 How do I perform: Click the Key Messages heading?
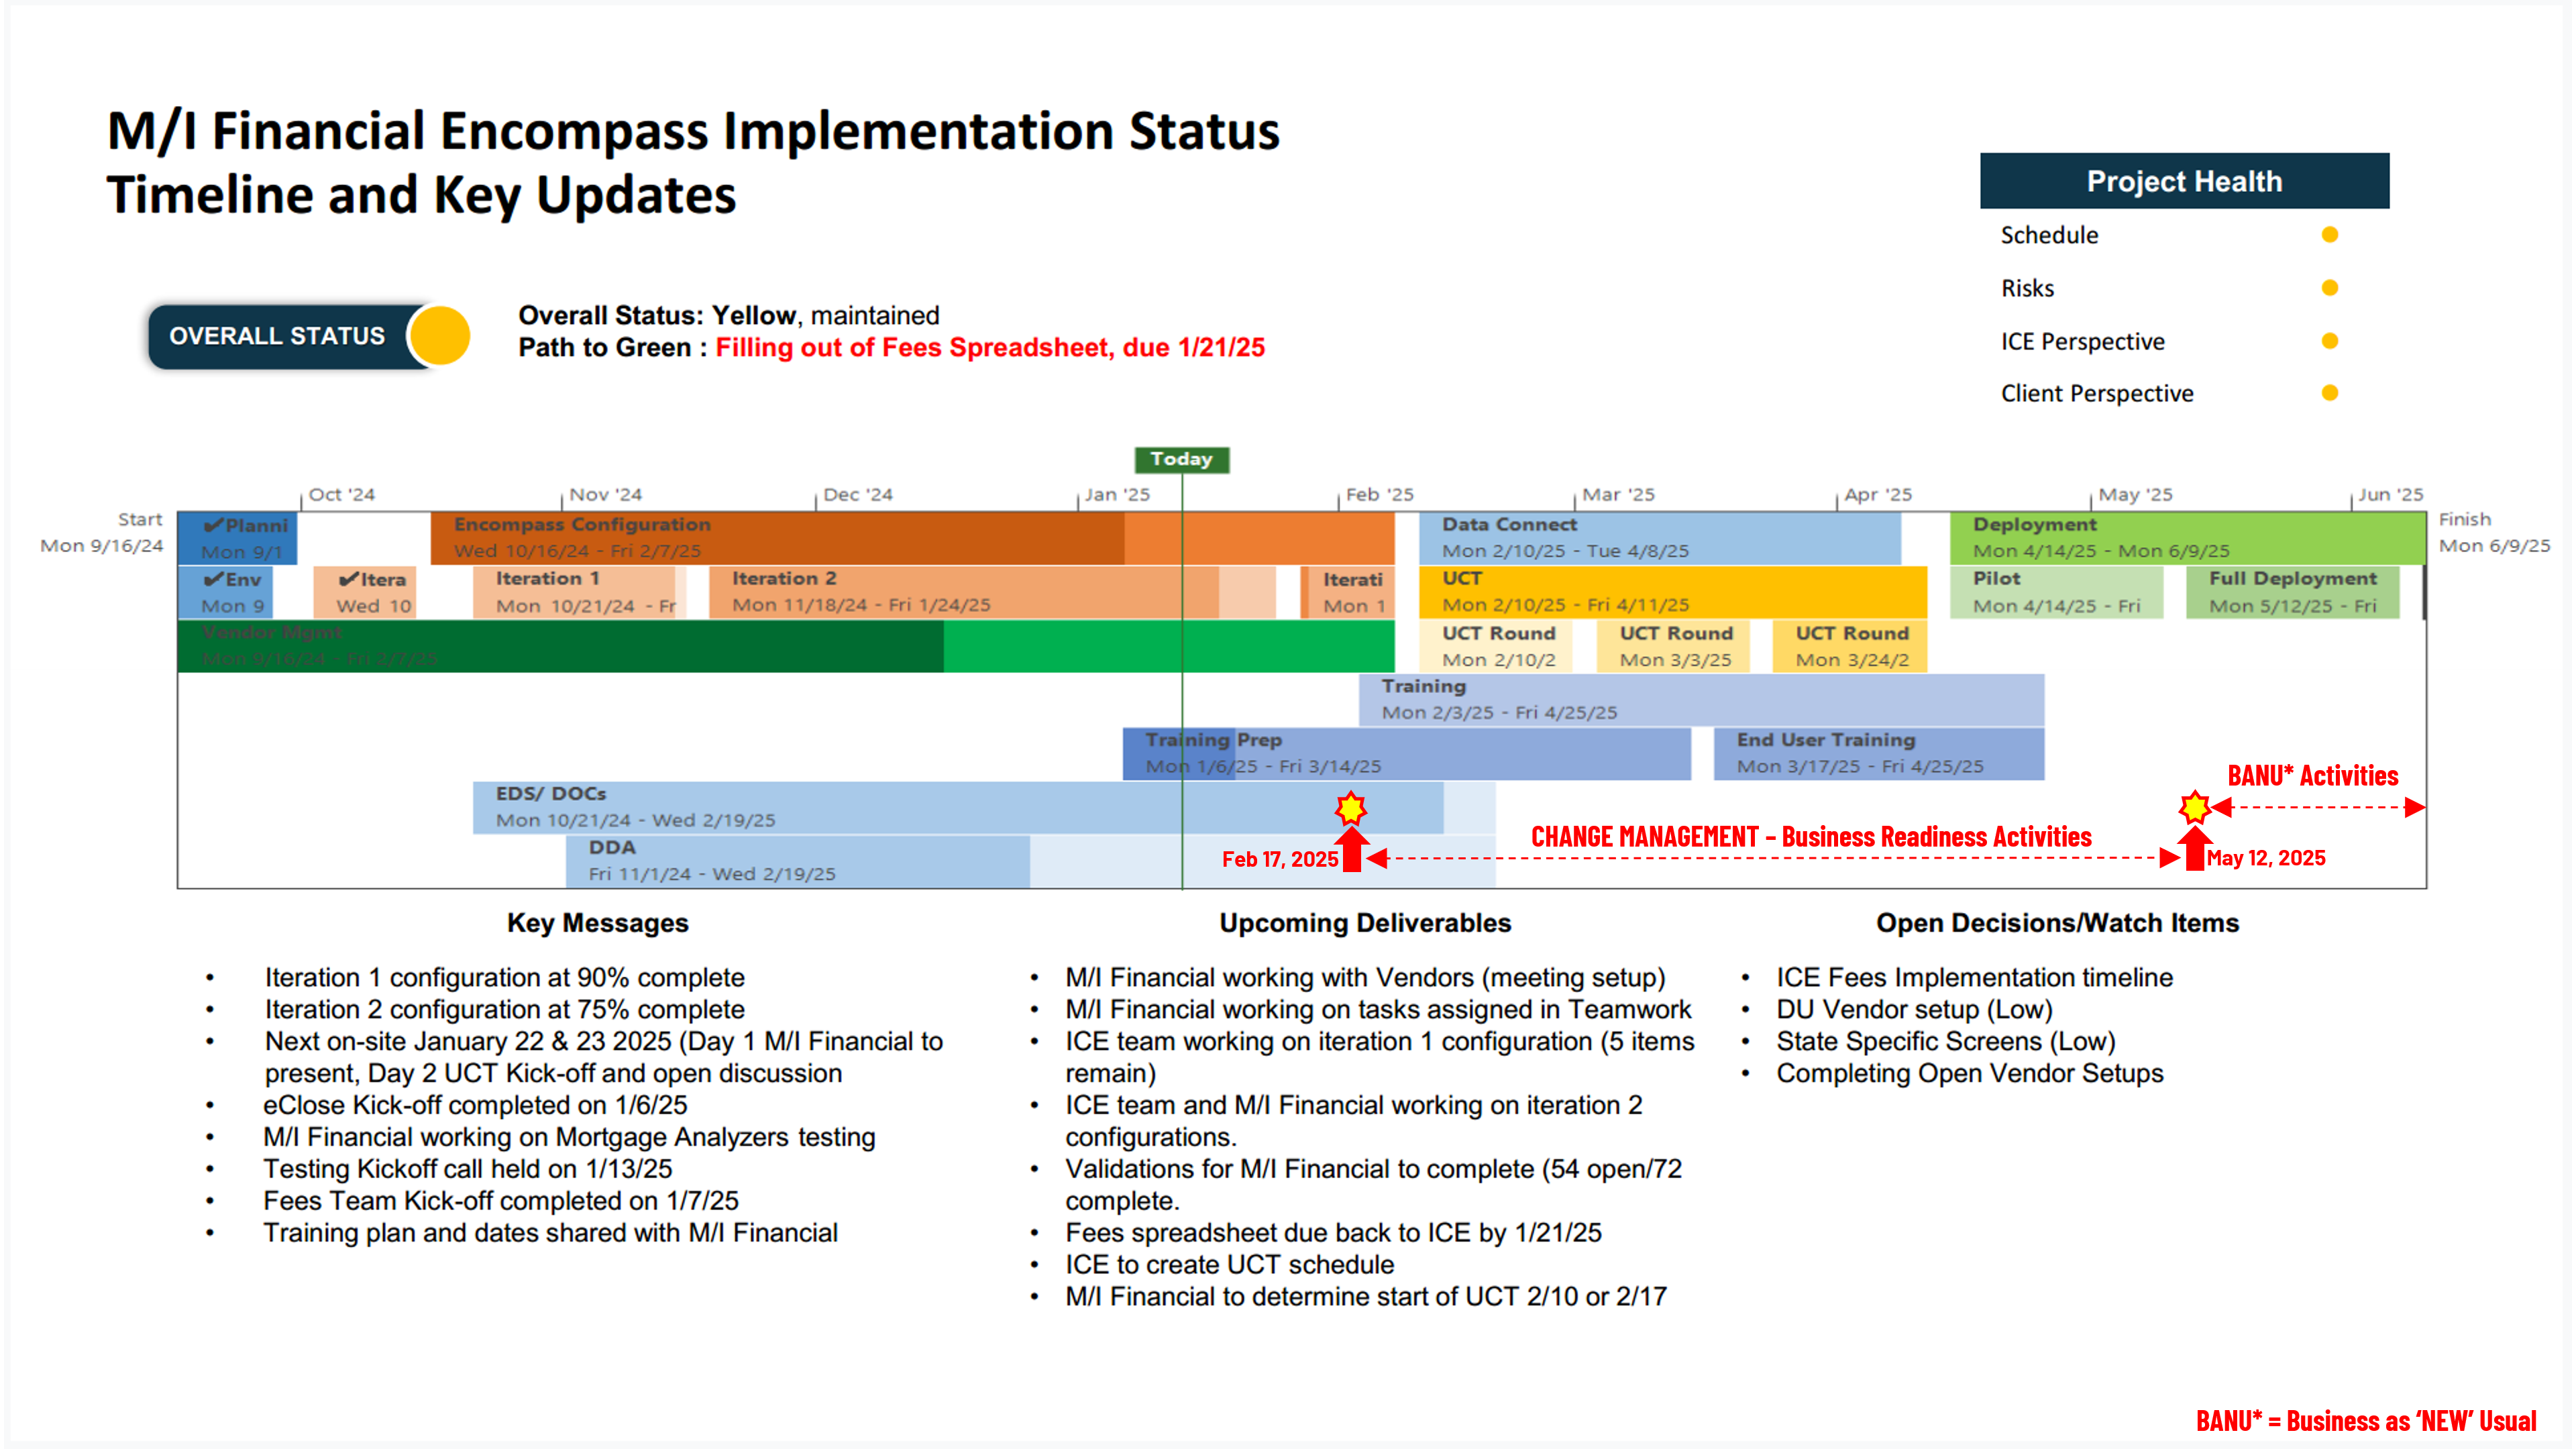pos(597,922)
